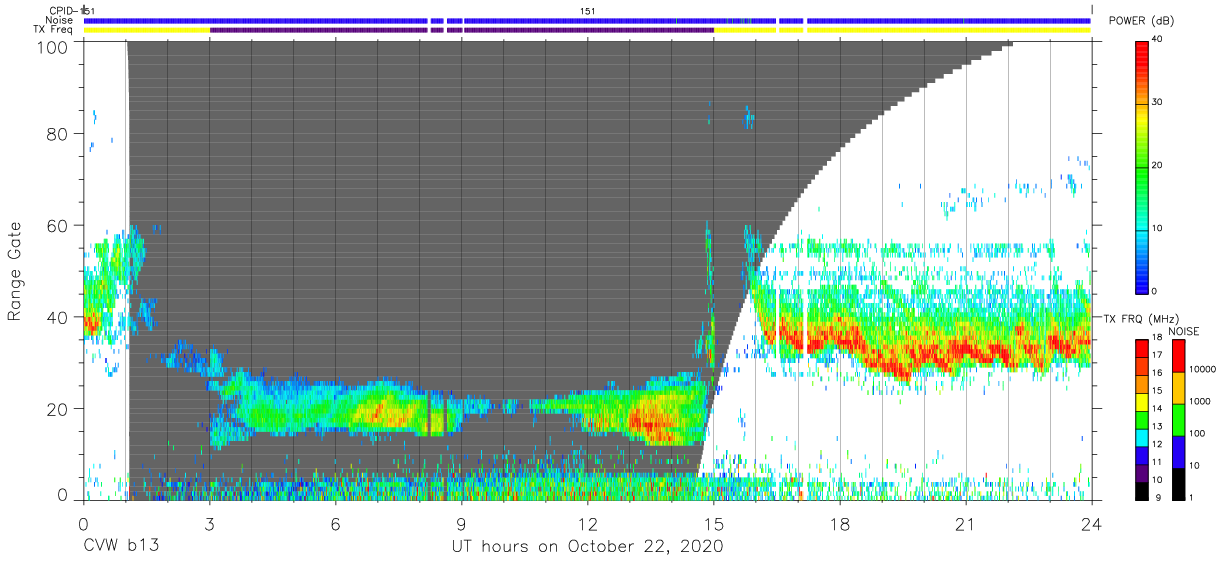1228x567 pixels.
Task: Click the 3 tick on UT hours axis
Action: tap(209, 522)
